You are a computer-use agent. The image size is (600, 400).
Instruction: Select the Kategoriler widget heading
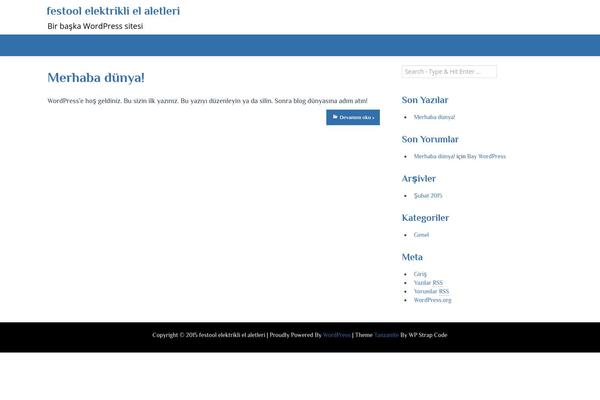click(426, 218)
